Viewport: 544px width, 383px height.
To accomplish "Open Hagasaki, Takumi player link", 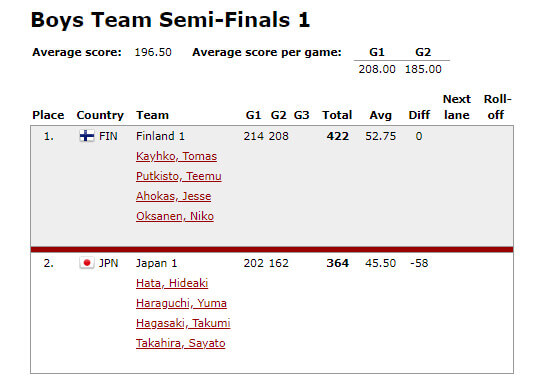I will (183, 323).
